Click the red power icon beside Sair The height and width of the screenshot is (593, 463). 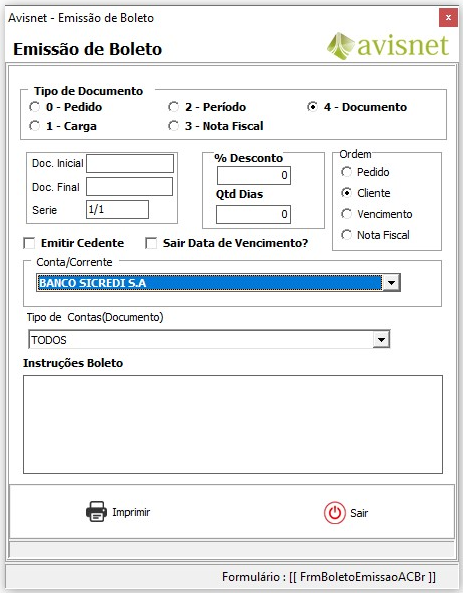[335, 513]
